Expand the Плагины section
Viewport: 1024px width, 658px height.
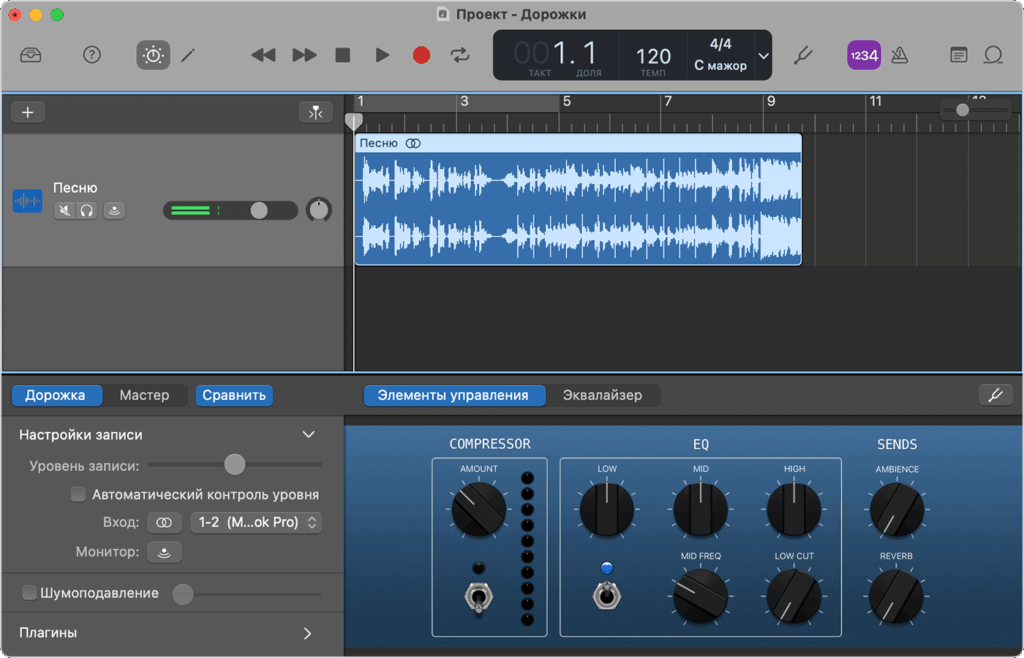[308, 633]
